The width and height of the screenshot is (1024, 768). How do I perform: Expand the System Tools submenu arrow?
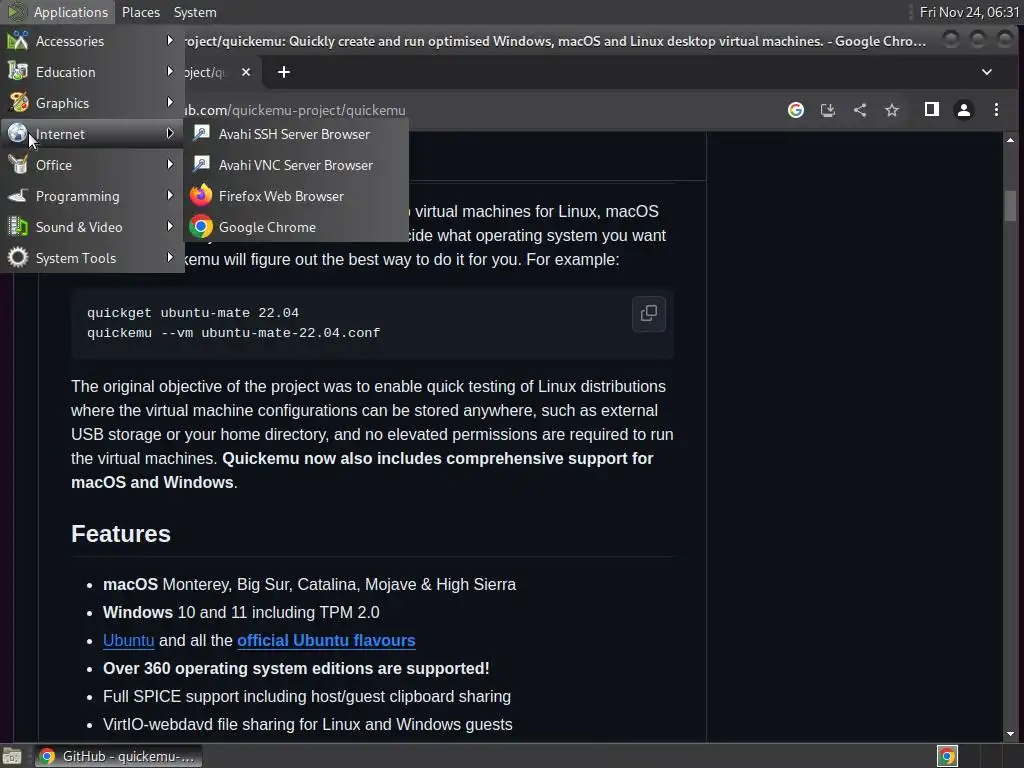pos(170,257)
